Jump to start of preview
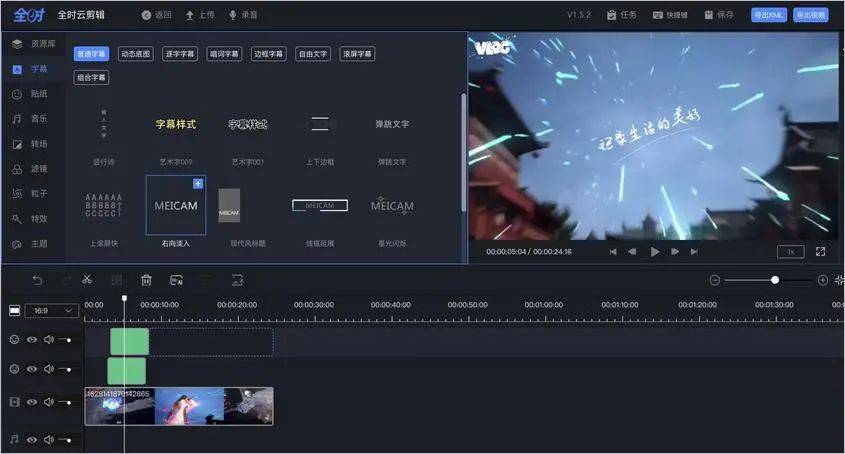Image resolution: width=845 pixels, height=454 pixels. [613, 251]
